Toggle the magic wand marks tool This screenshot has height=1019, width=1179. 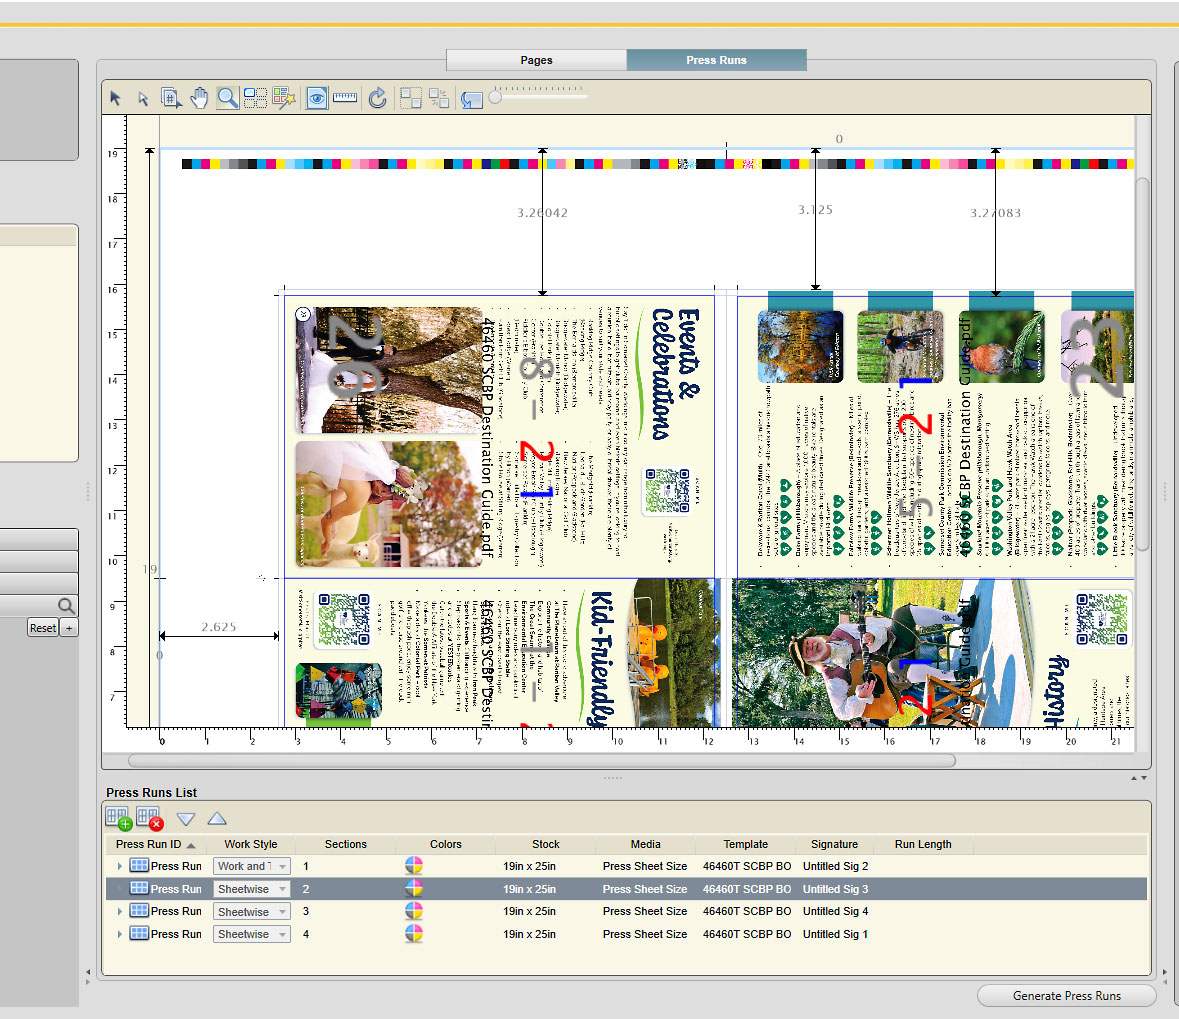(284, 98)
